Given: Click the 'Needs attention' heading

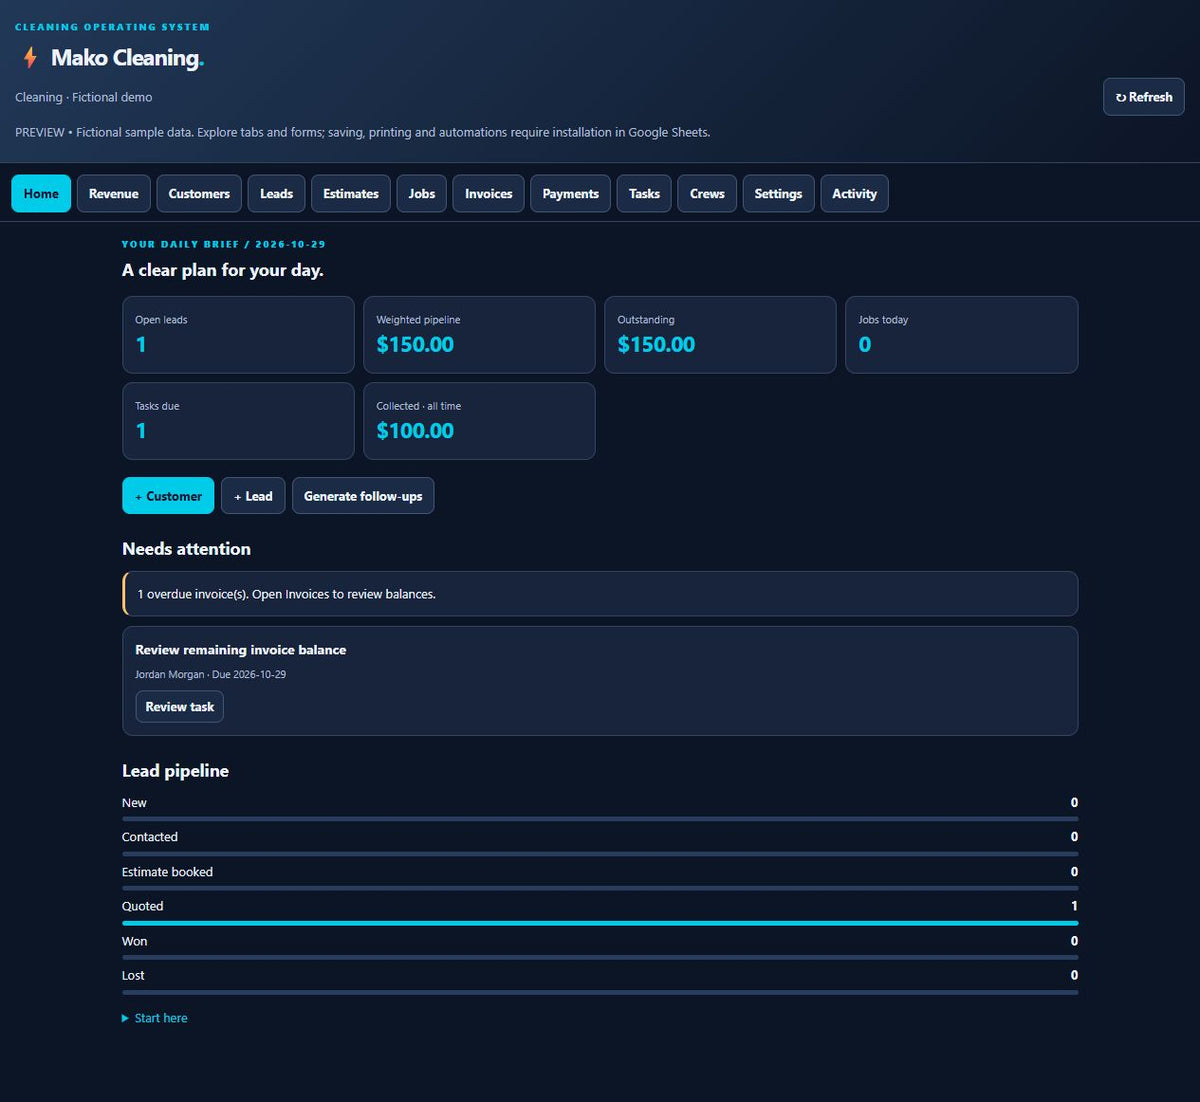Looking at the screenshot, I should [186, 549].
